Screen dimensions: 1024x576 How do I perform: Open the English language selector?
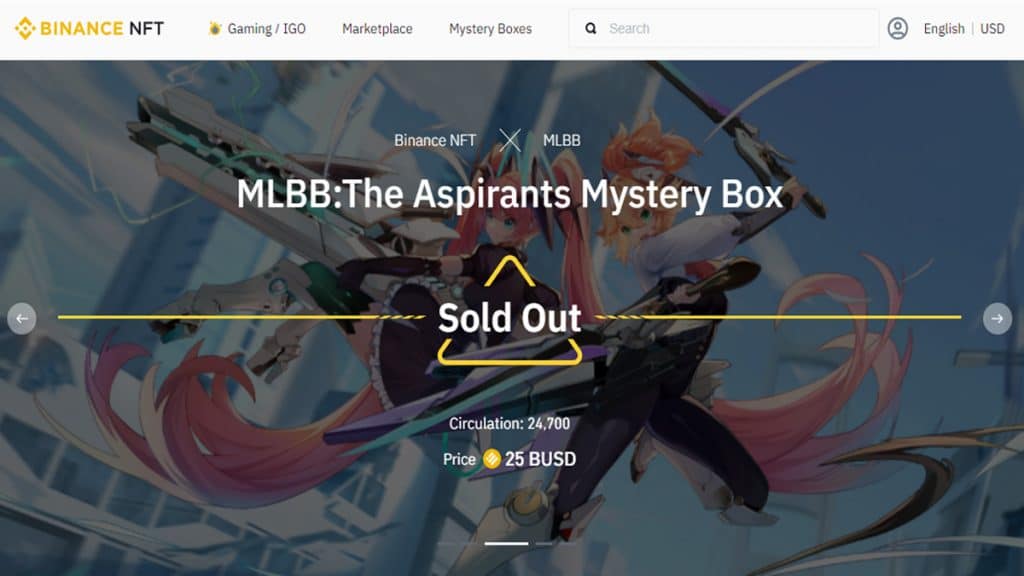(x=944, y=29)
